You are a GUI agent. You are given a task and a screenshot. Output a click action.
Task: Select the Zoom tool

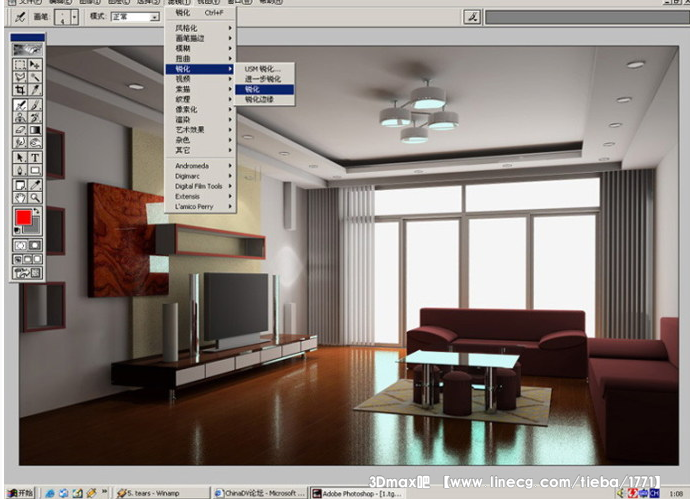[35, 198]
